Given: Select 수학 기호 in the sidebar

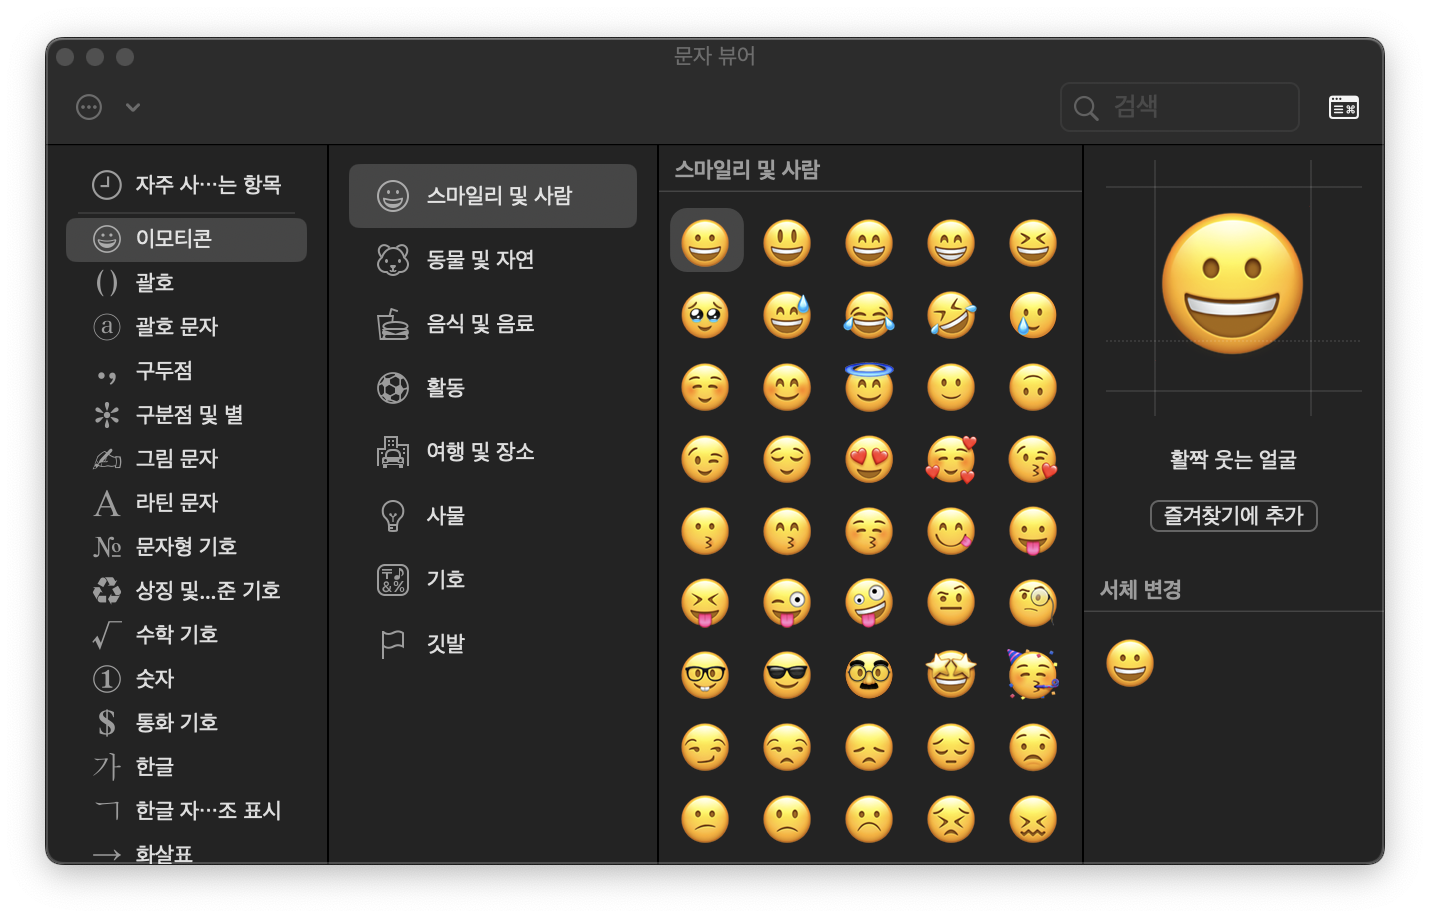Looking at the screenshot, I should click(x=186, y=635).
